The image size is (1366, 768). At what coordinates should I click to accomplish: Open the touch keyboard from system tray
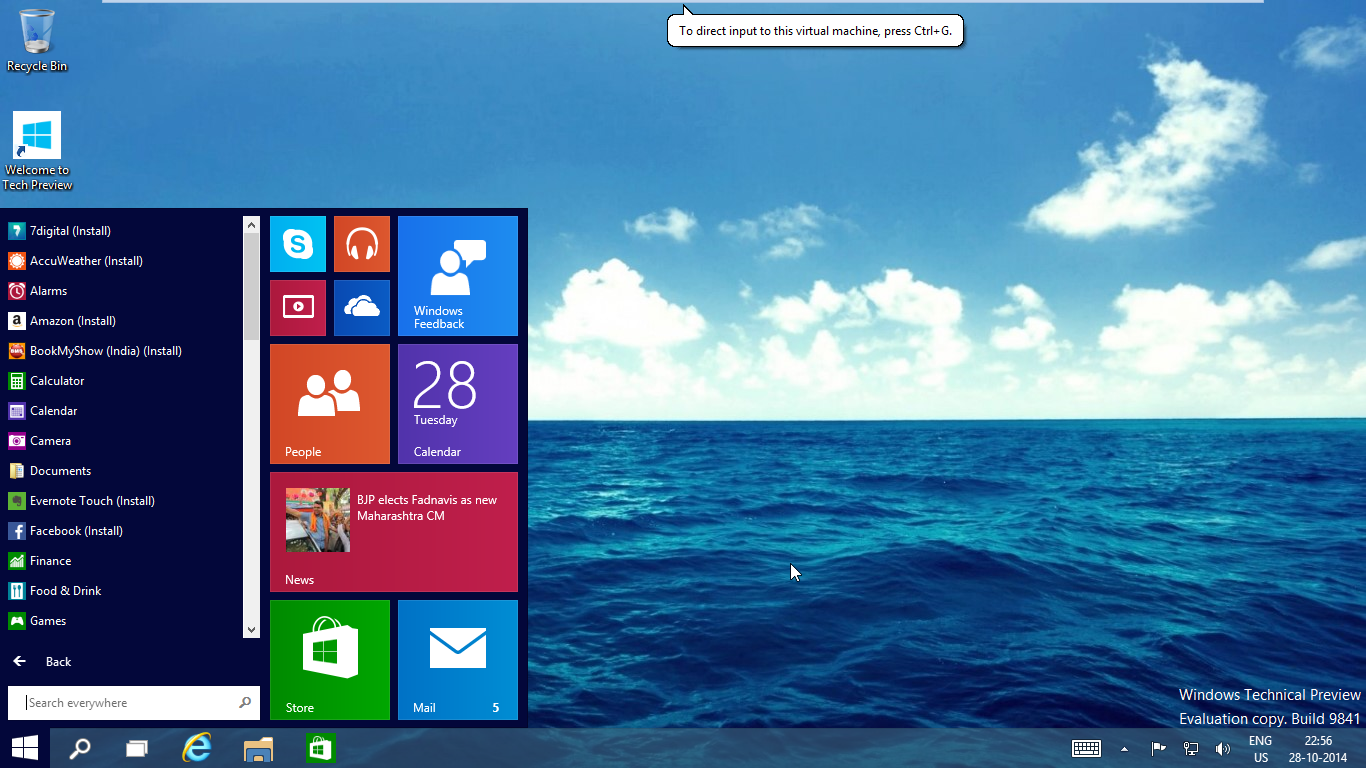pyautogui.click(x=1087, y=747)
